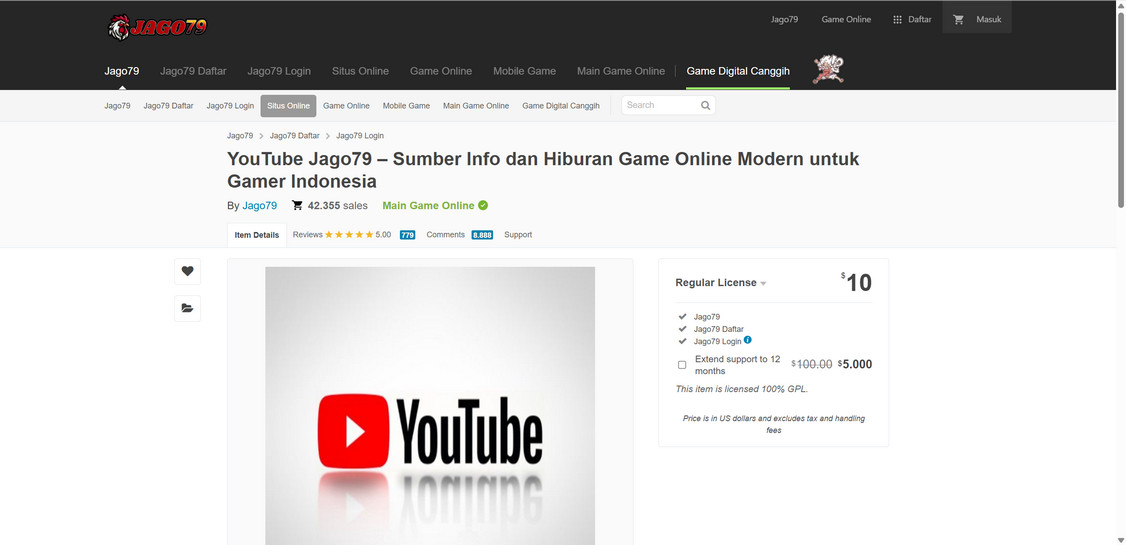The width and height of the screenshot is (1126, 545).
Task: Select Situs Online in the main dark navigation
Action: (x=360, y=71)
